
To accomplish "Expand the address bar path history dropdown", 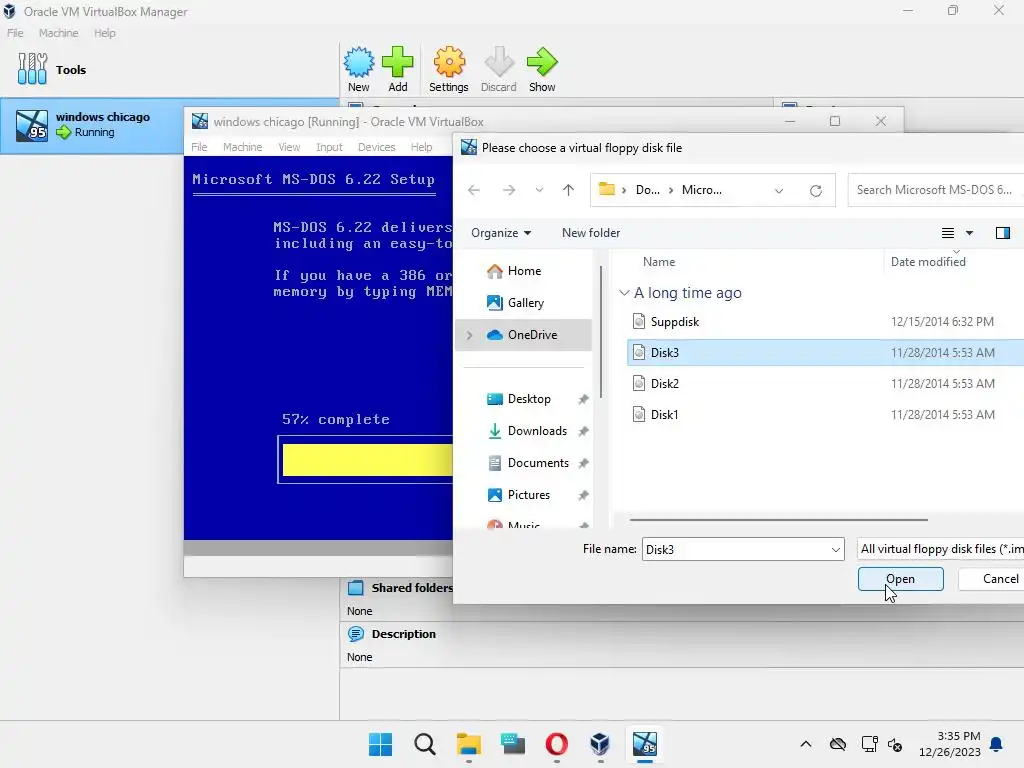I will pyautogui.click(x=778, y=191).
